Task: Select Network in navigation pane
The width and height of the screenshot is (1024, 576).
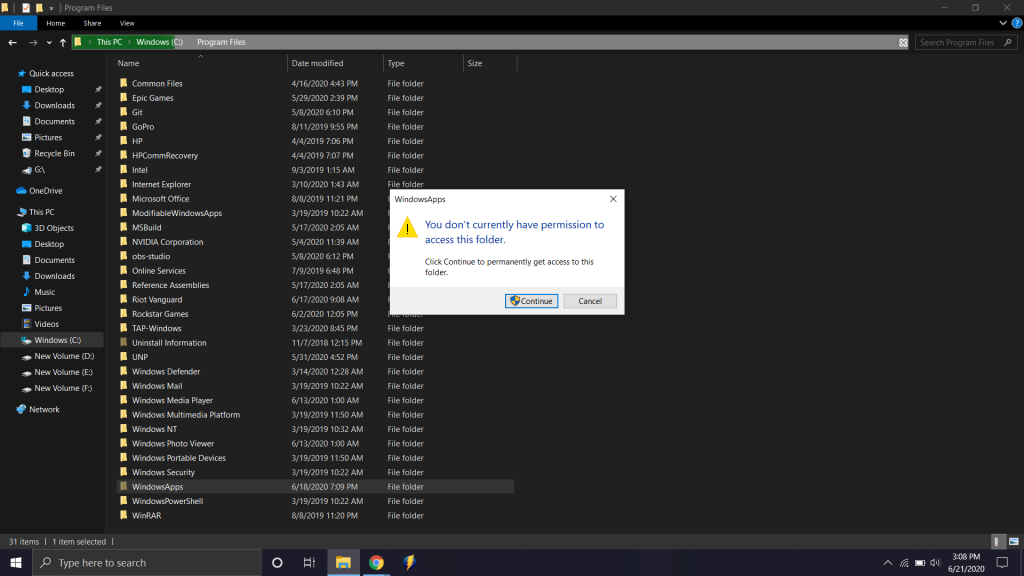Action: coord(44,409)
